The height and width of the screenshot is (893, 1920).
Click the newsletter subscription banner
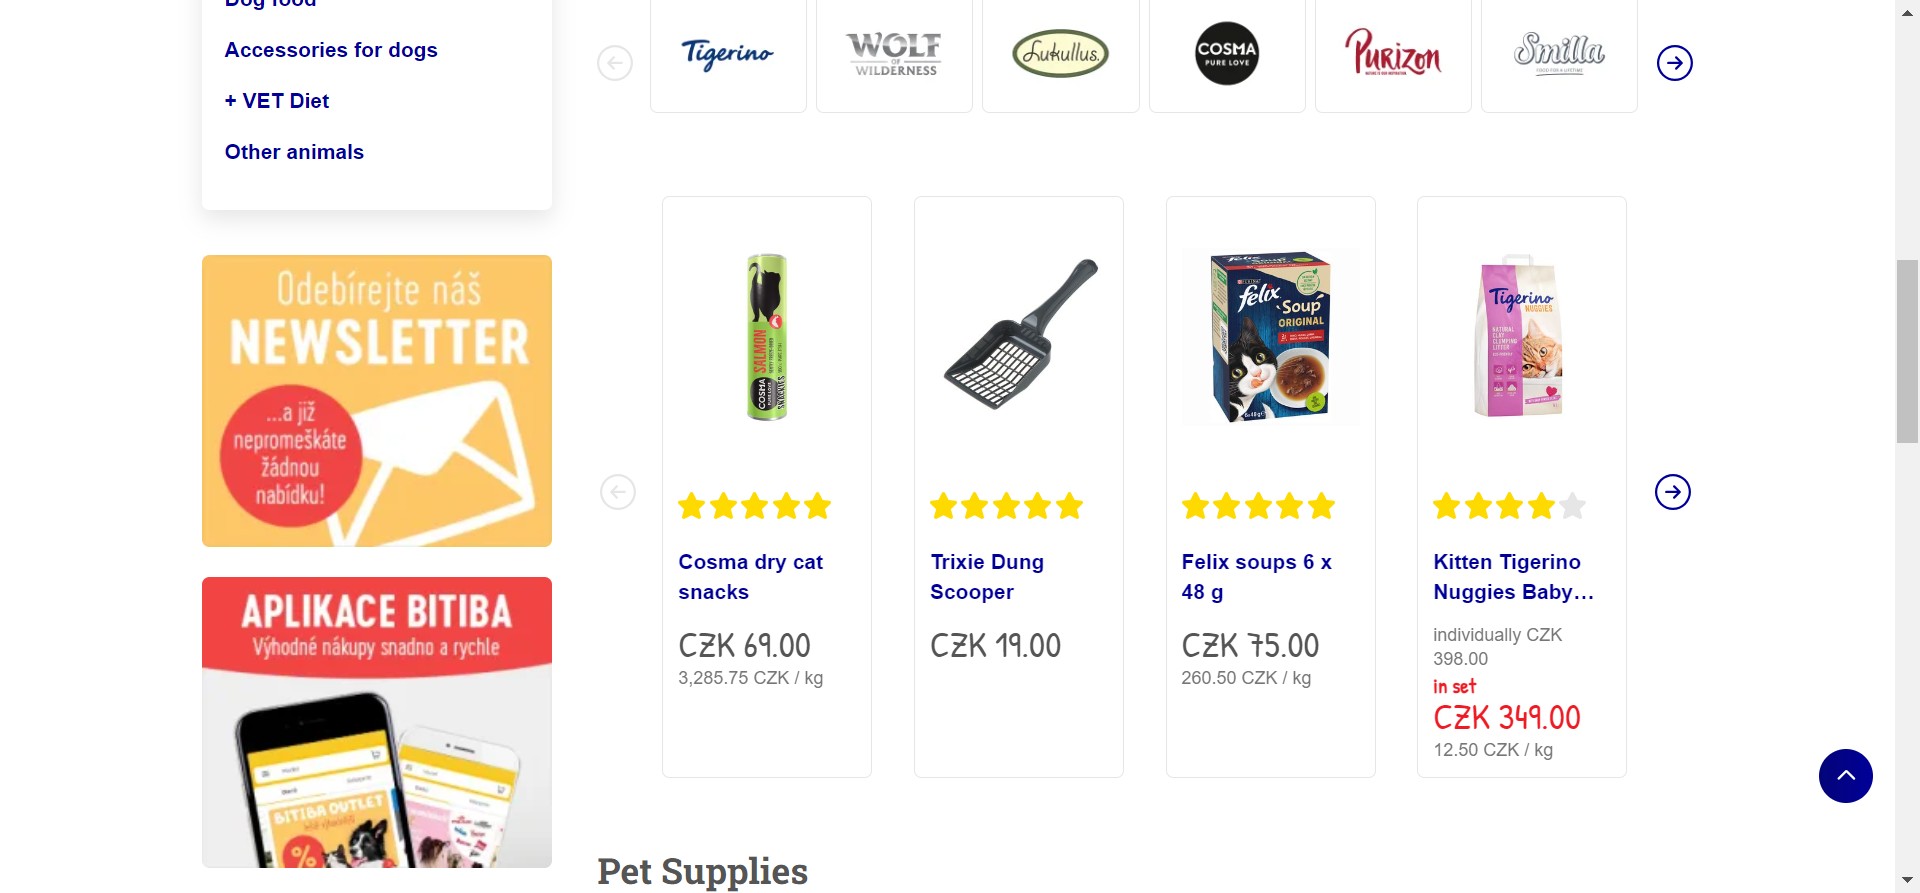[x=377, y=401]
